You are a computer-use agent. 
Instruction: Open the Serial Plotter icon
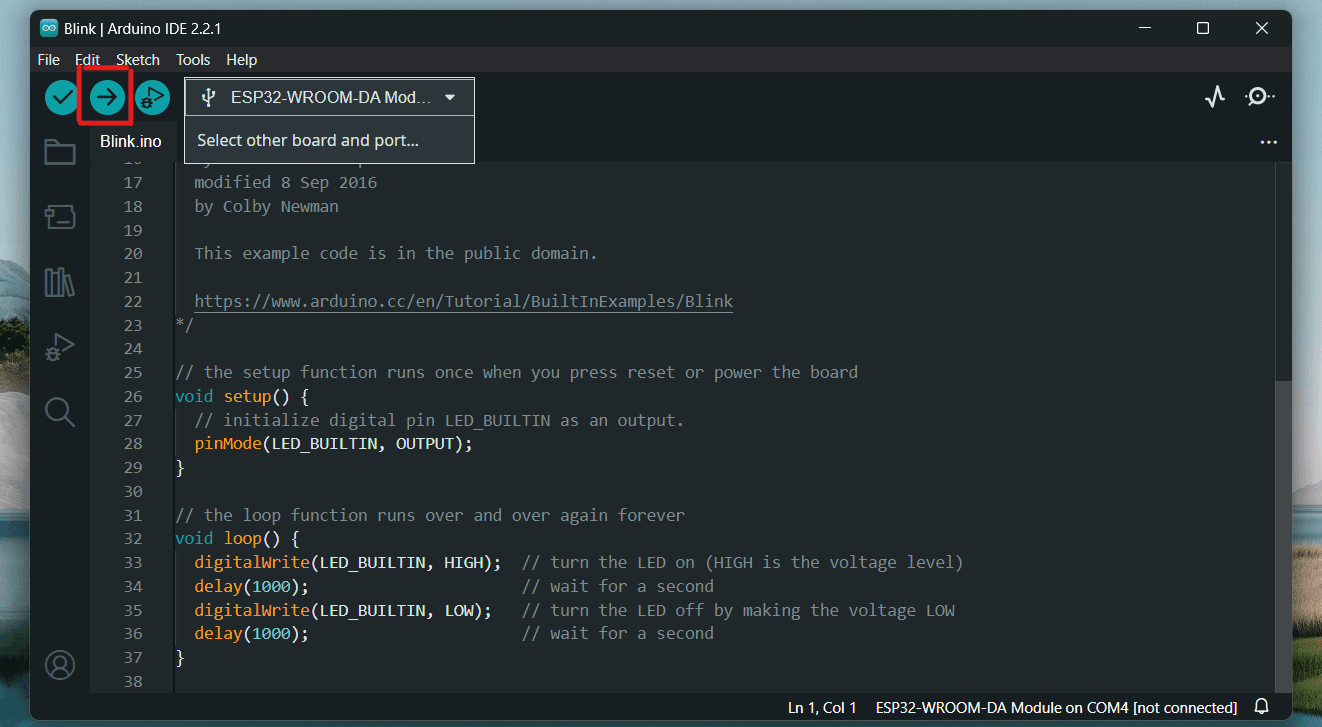click(x=1215, y=97)
